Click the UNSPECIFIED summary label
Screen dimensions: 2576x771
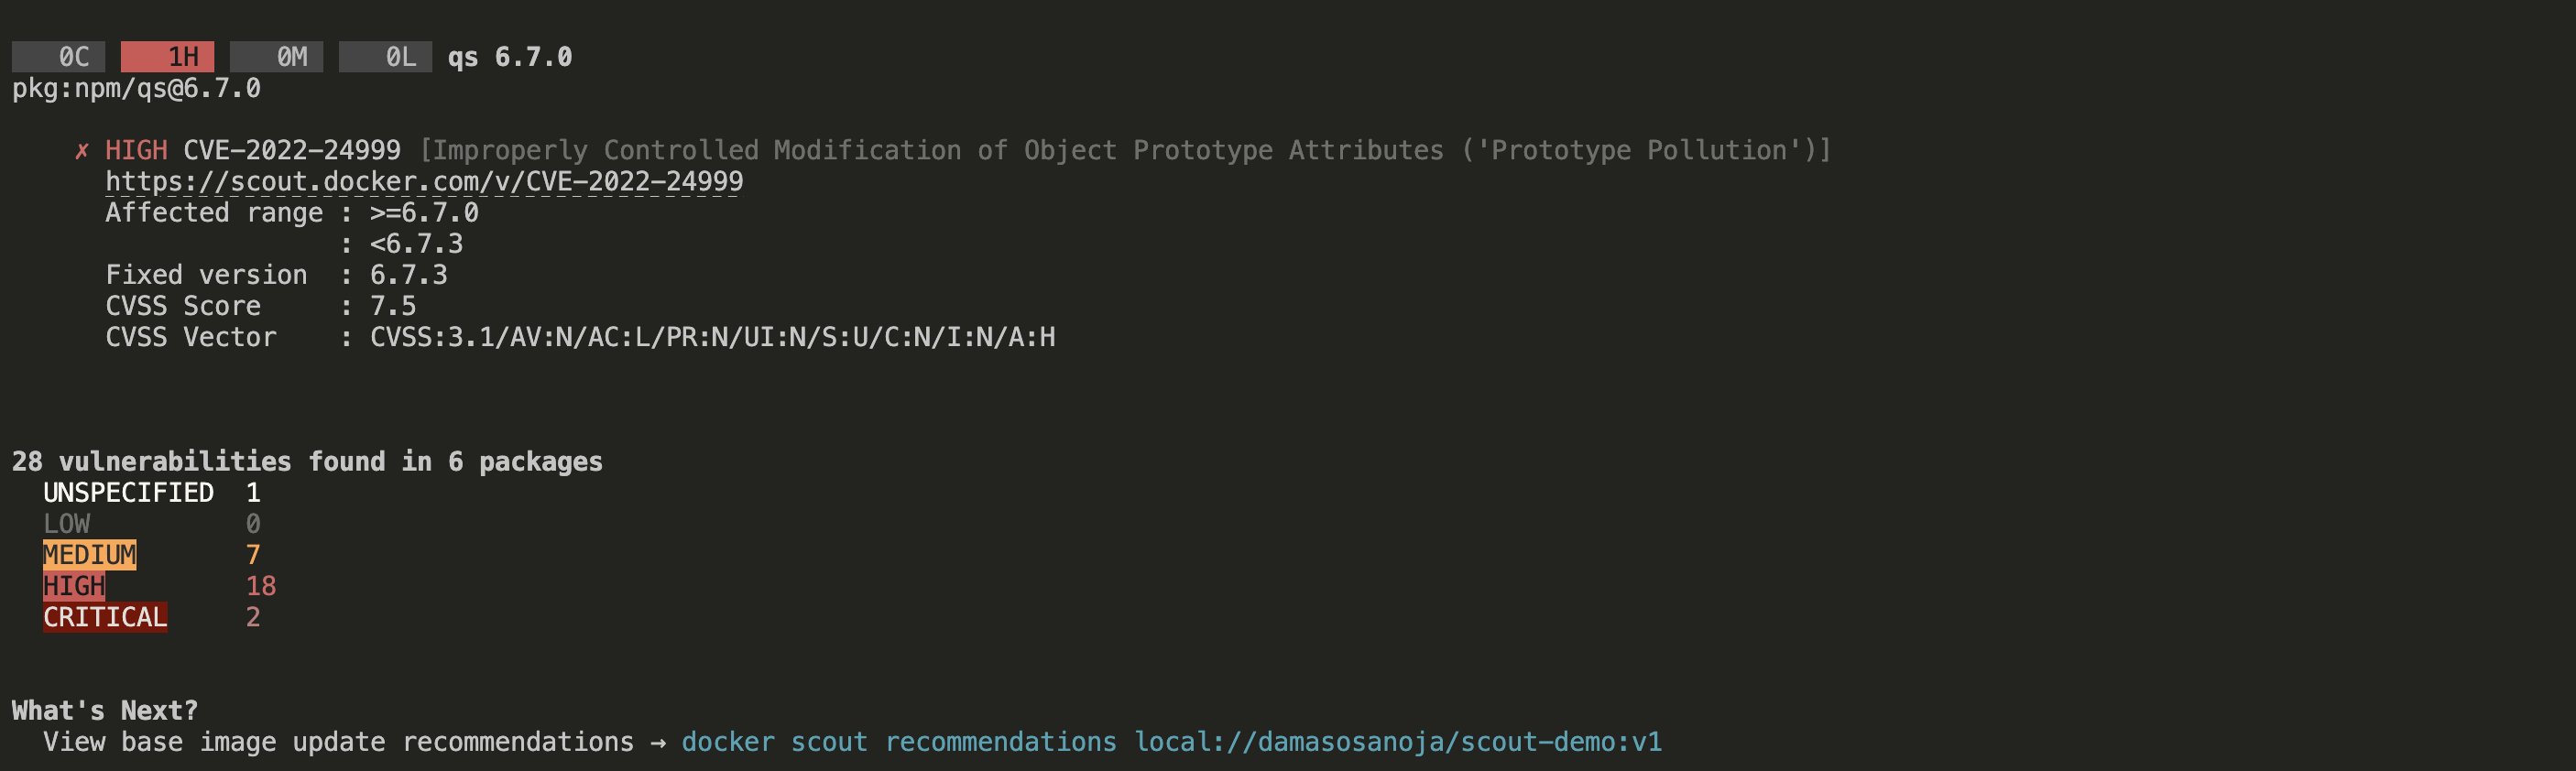(128, 493)
